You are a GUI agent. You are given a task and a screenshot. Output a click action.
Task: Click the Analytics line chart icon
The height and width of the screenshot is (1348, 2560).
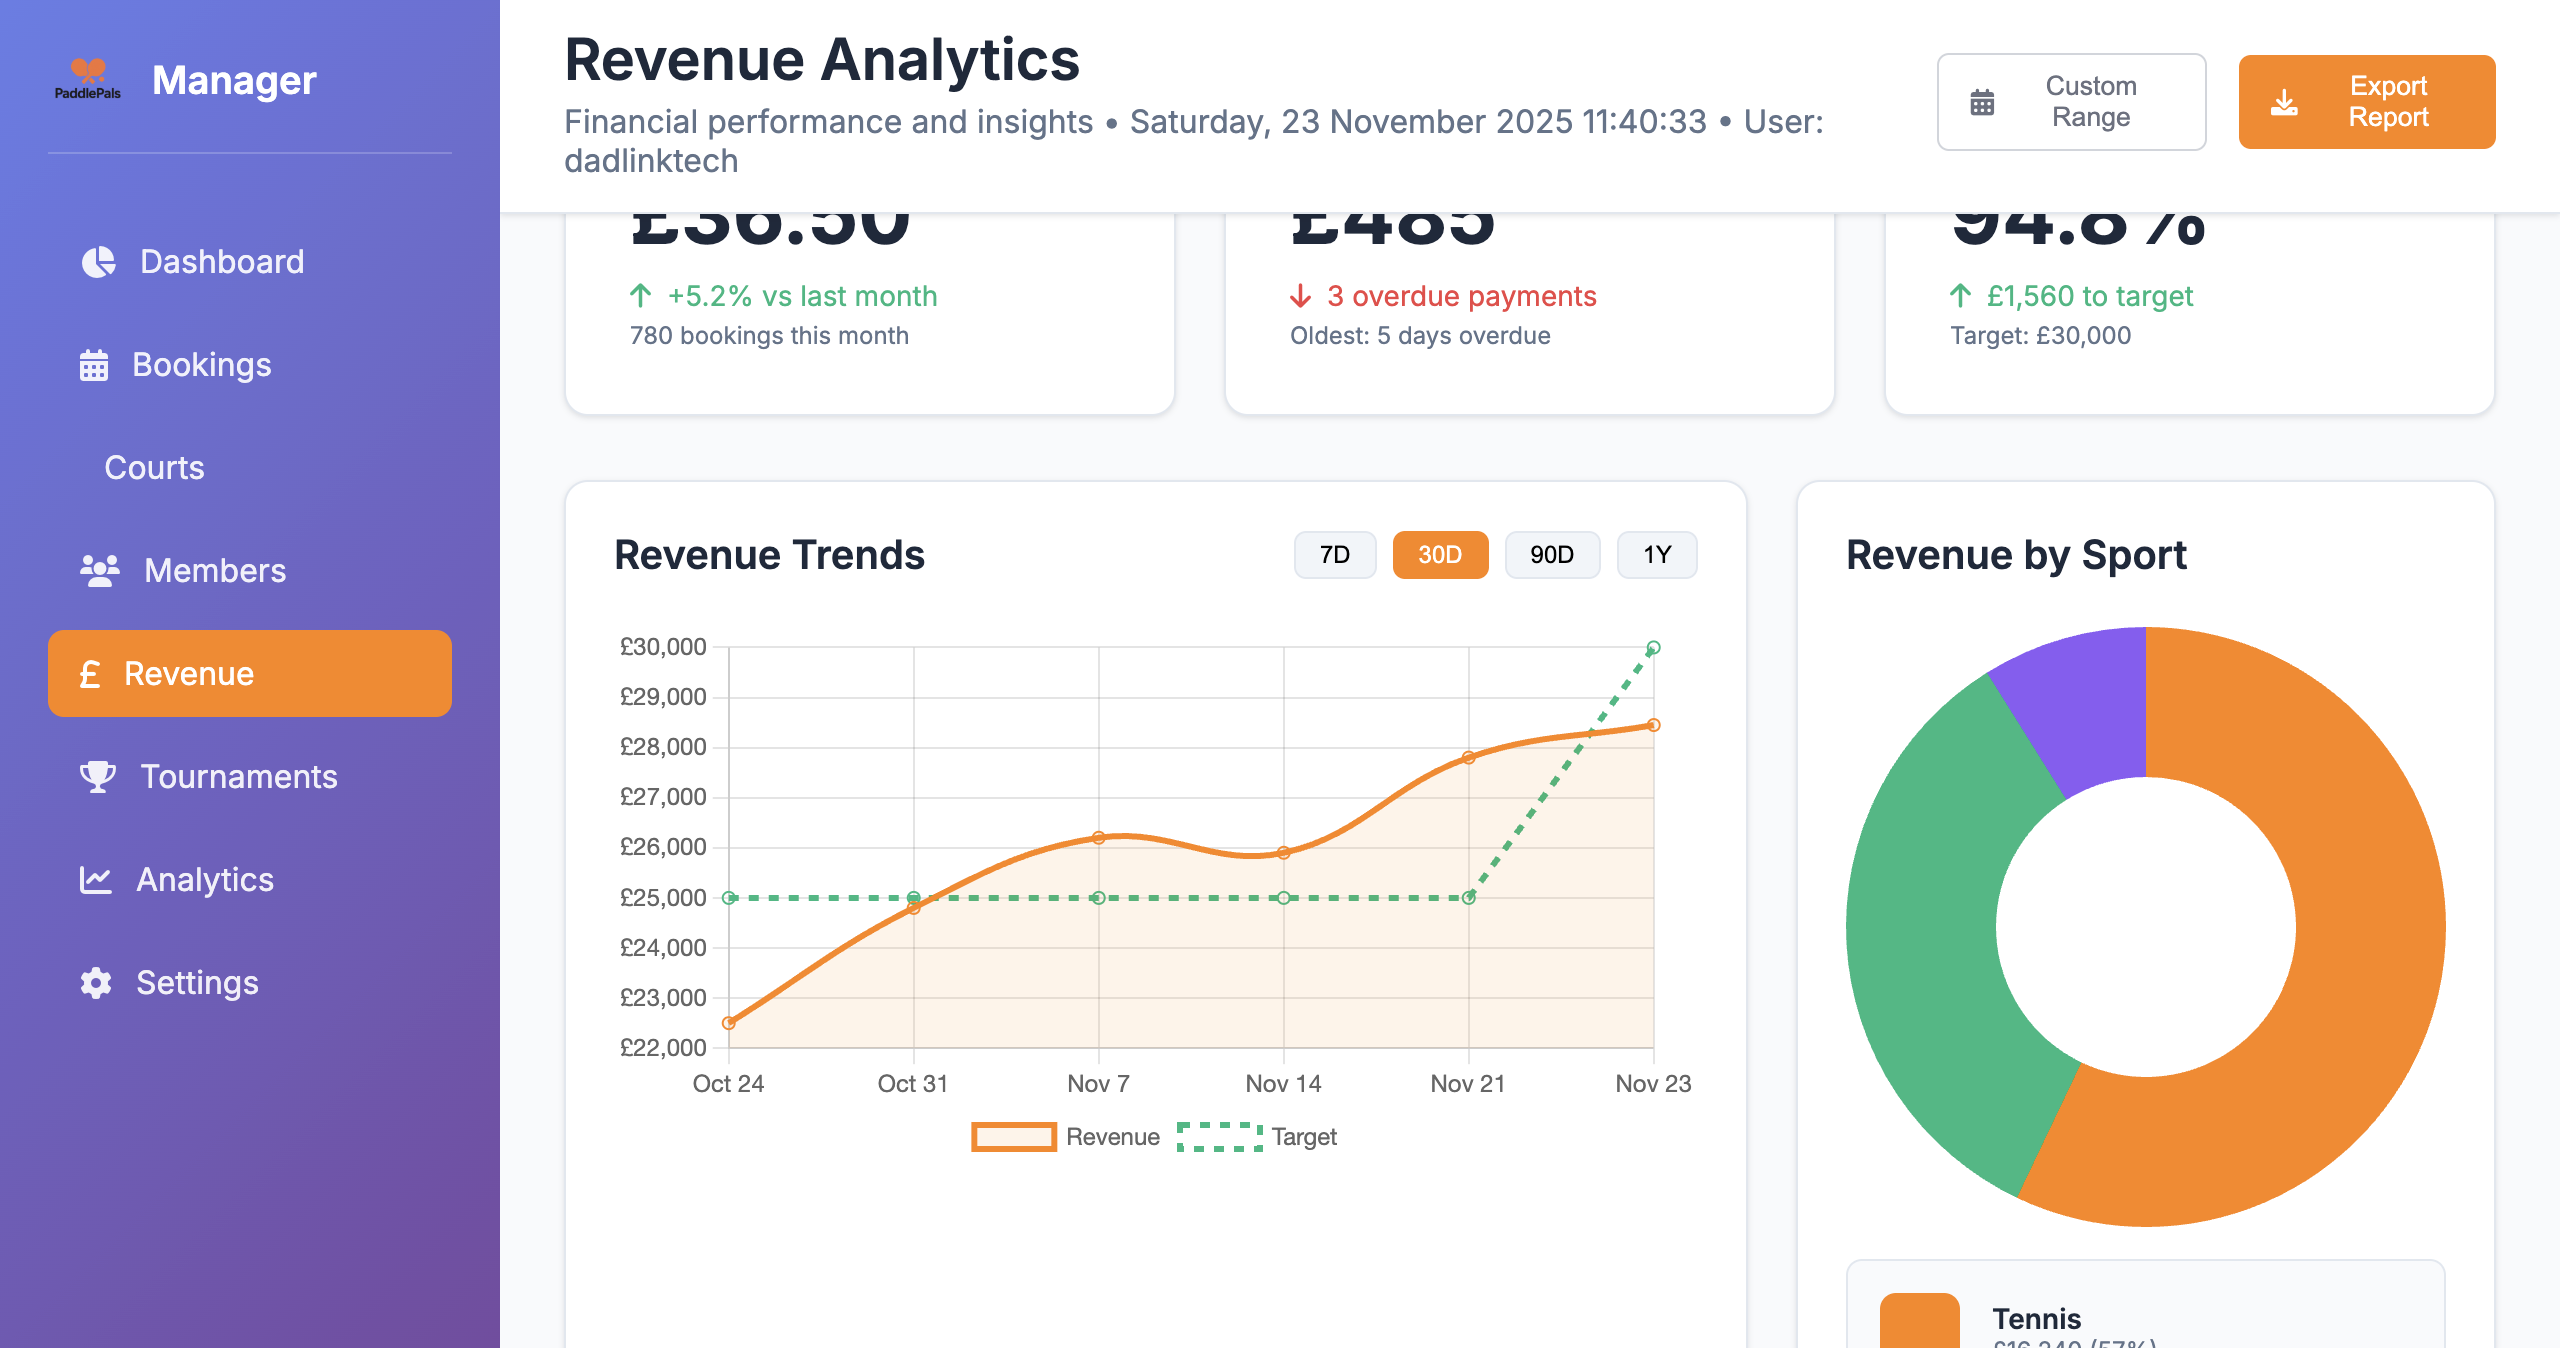[95, 880]
